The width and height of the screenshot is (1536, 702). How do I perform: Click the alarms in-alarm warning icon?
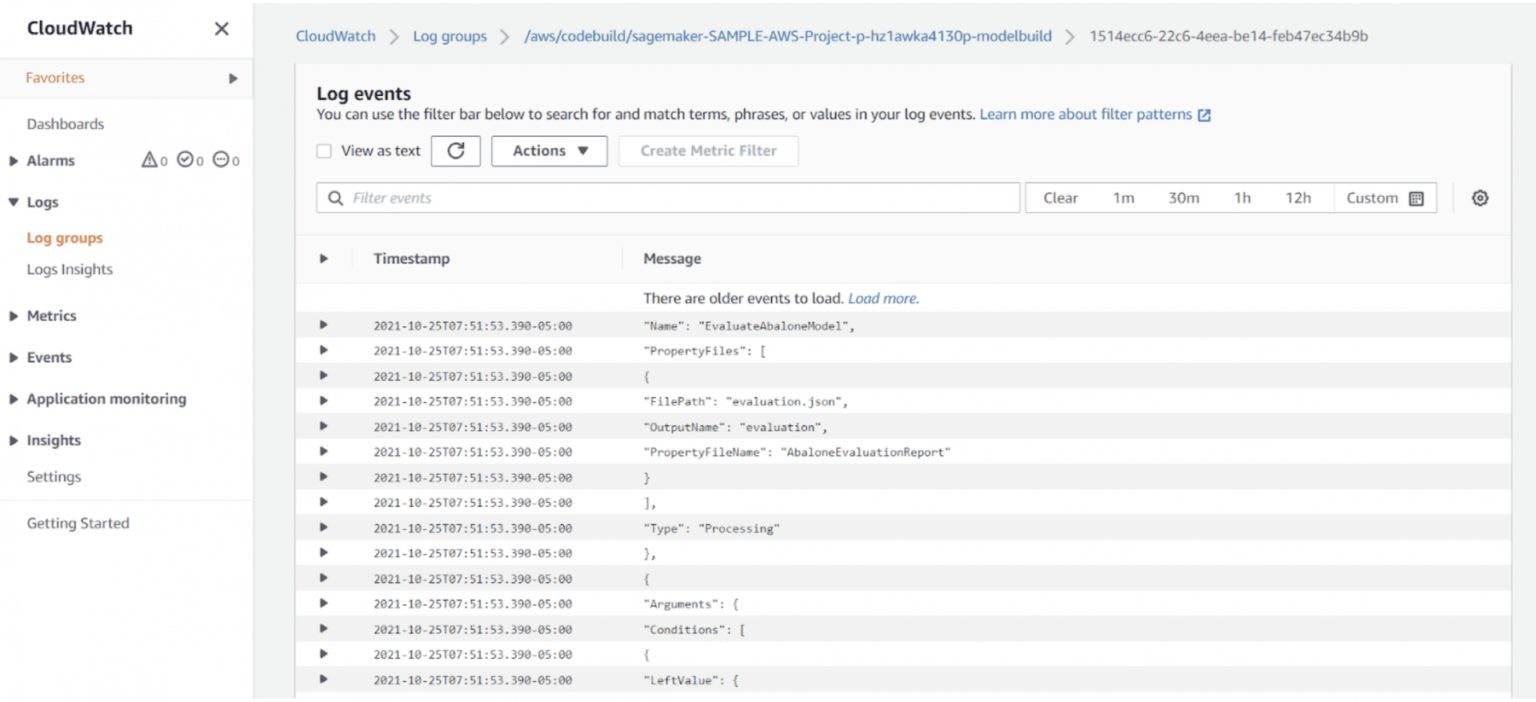(x=150, y=160)
